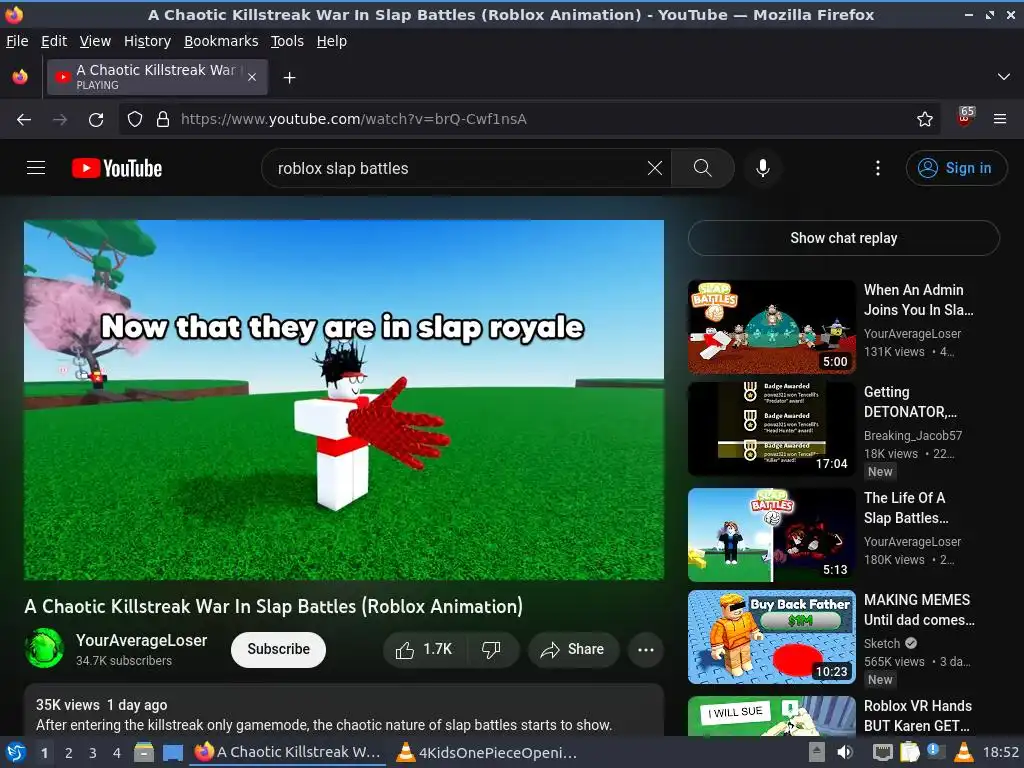Open YourAverageLoser channel avatar
The height and width of the screenshot is (768, 1024).
[44, 648]
